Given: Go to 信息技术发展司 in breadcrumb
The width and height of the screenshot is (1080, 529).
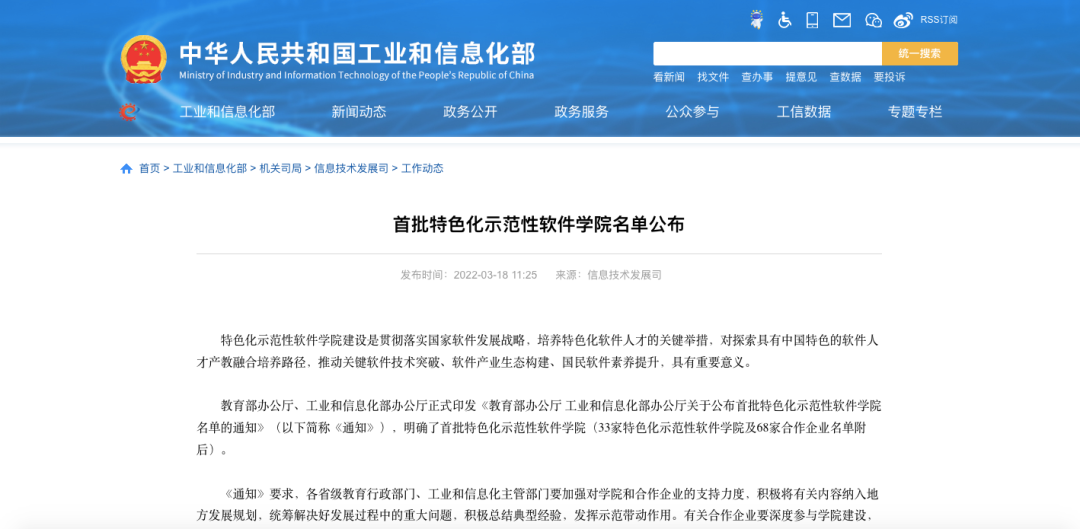Looking at the screenshot, I should pyautogui.click(x=351, y=169).
